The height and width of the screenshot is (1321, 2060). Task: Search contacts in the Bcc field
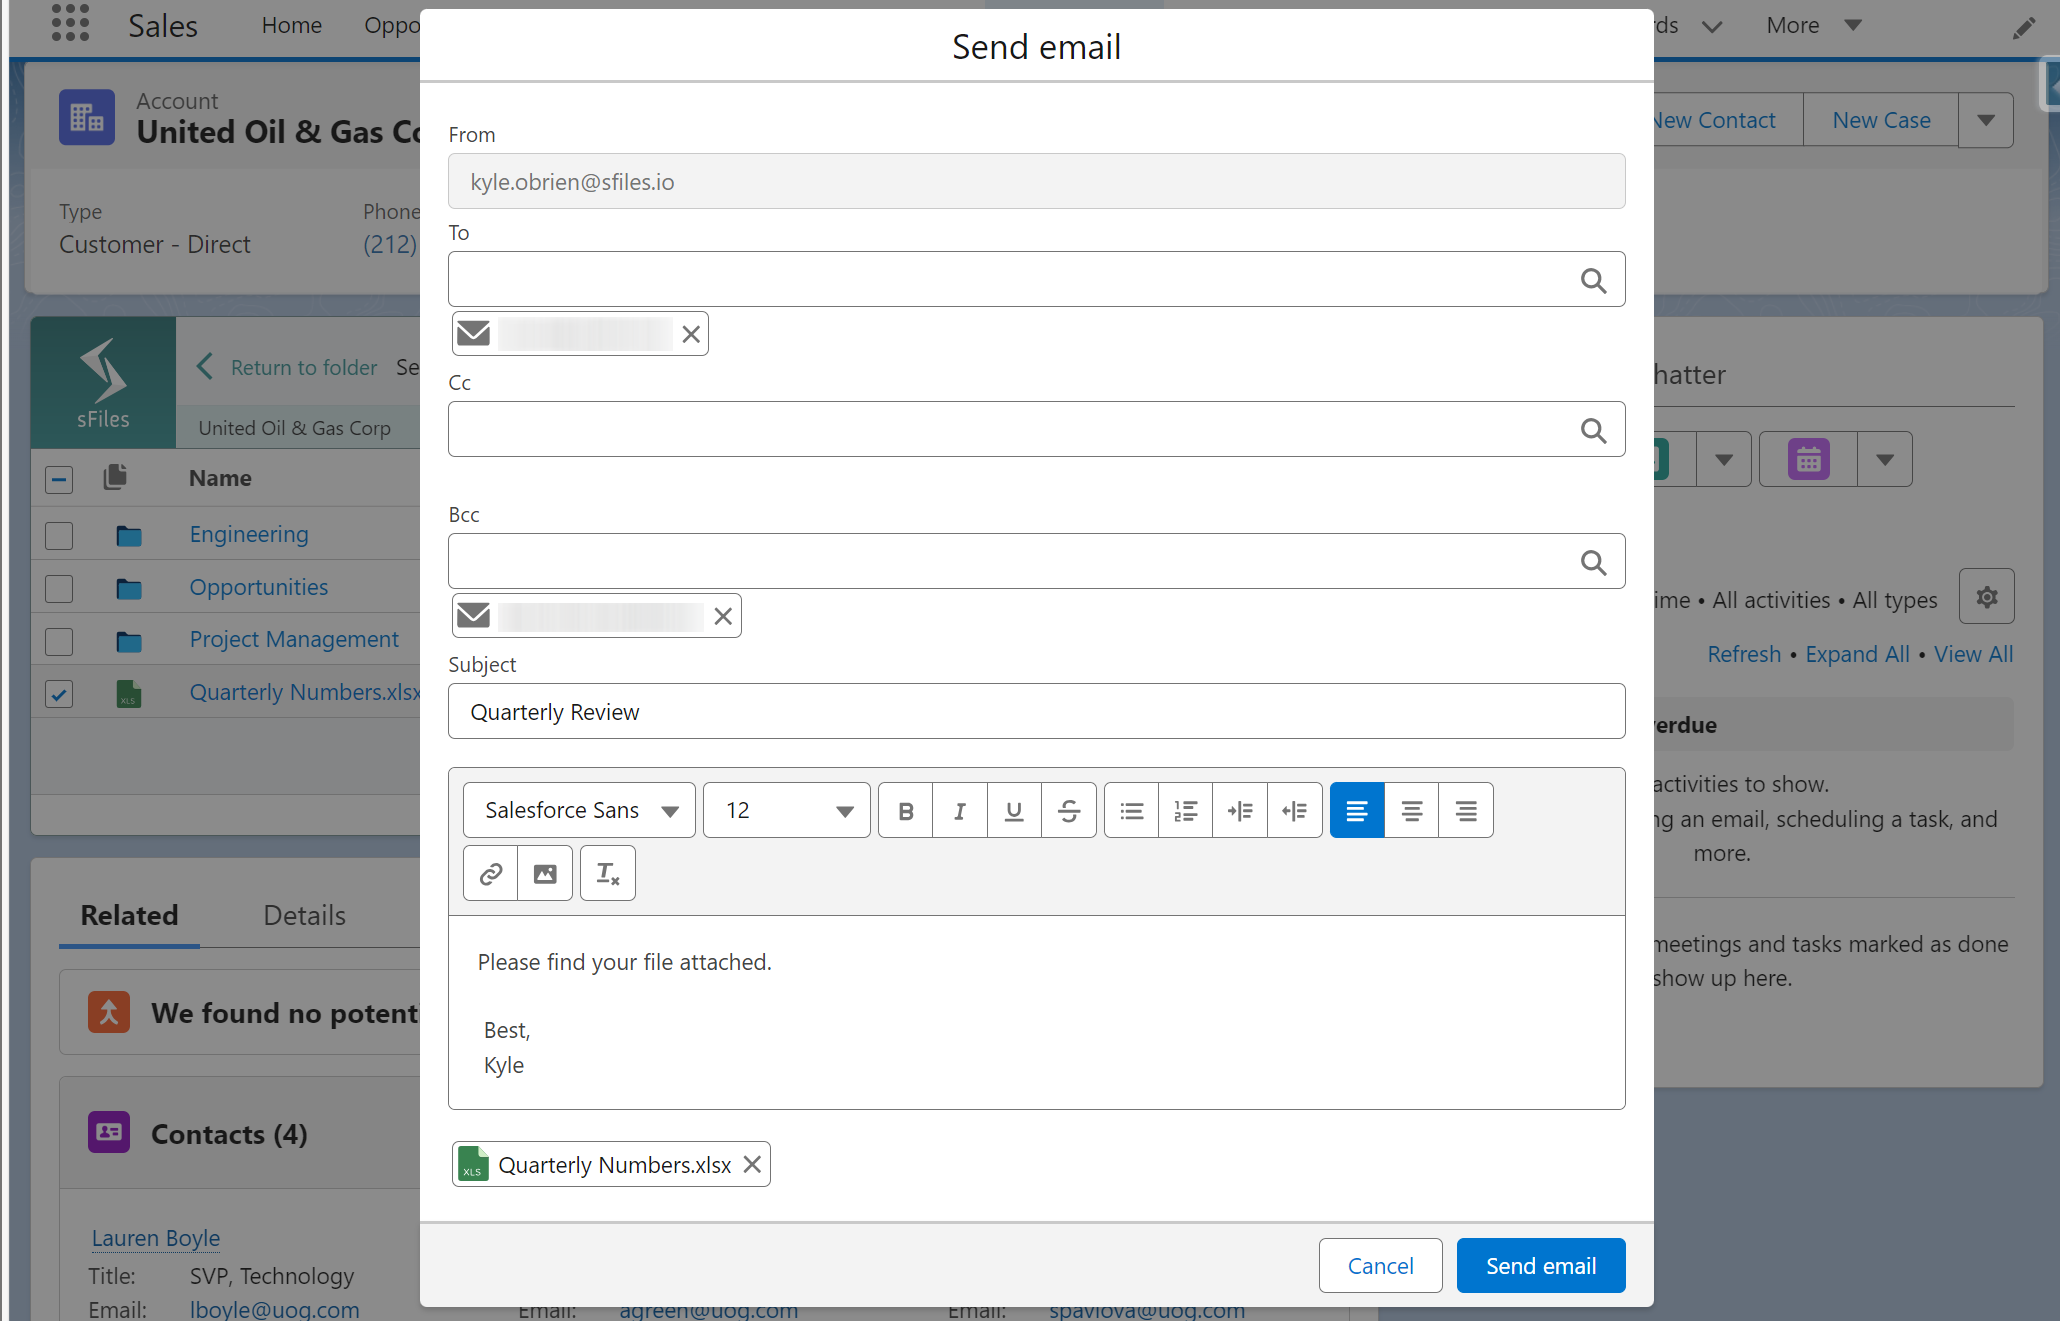tap(1594, 562)
